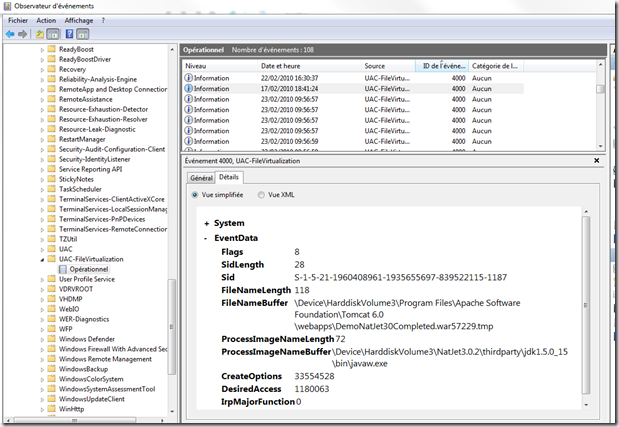This screenshot has width=619, height=427.
Task: Click the tree pane horizontal scrollbar
Action: click(74, 421)
